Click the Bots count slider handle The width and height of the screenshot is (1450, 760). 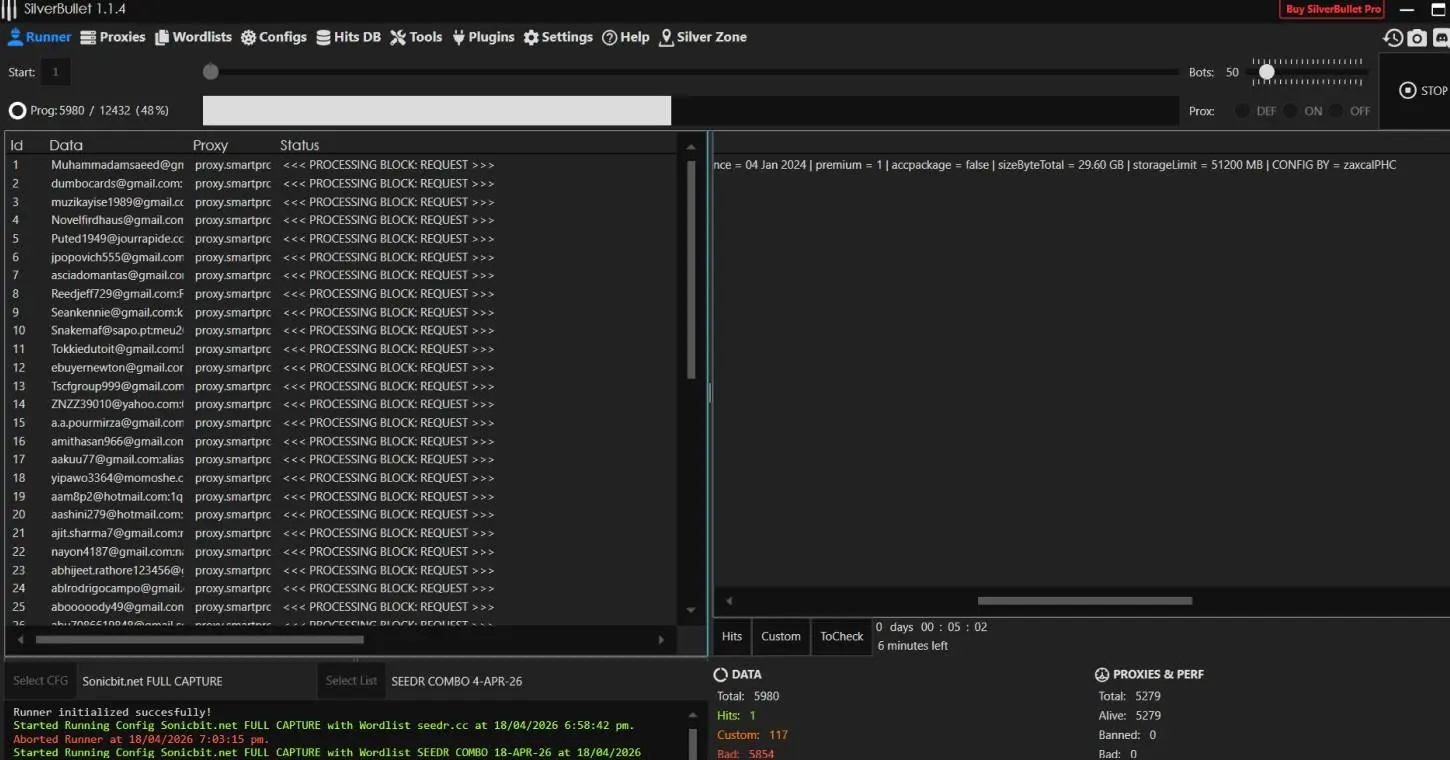1266,72
